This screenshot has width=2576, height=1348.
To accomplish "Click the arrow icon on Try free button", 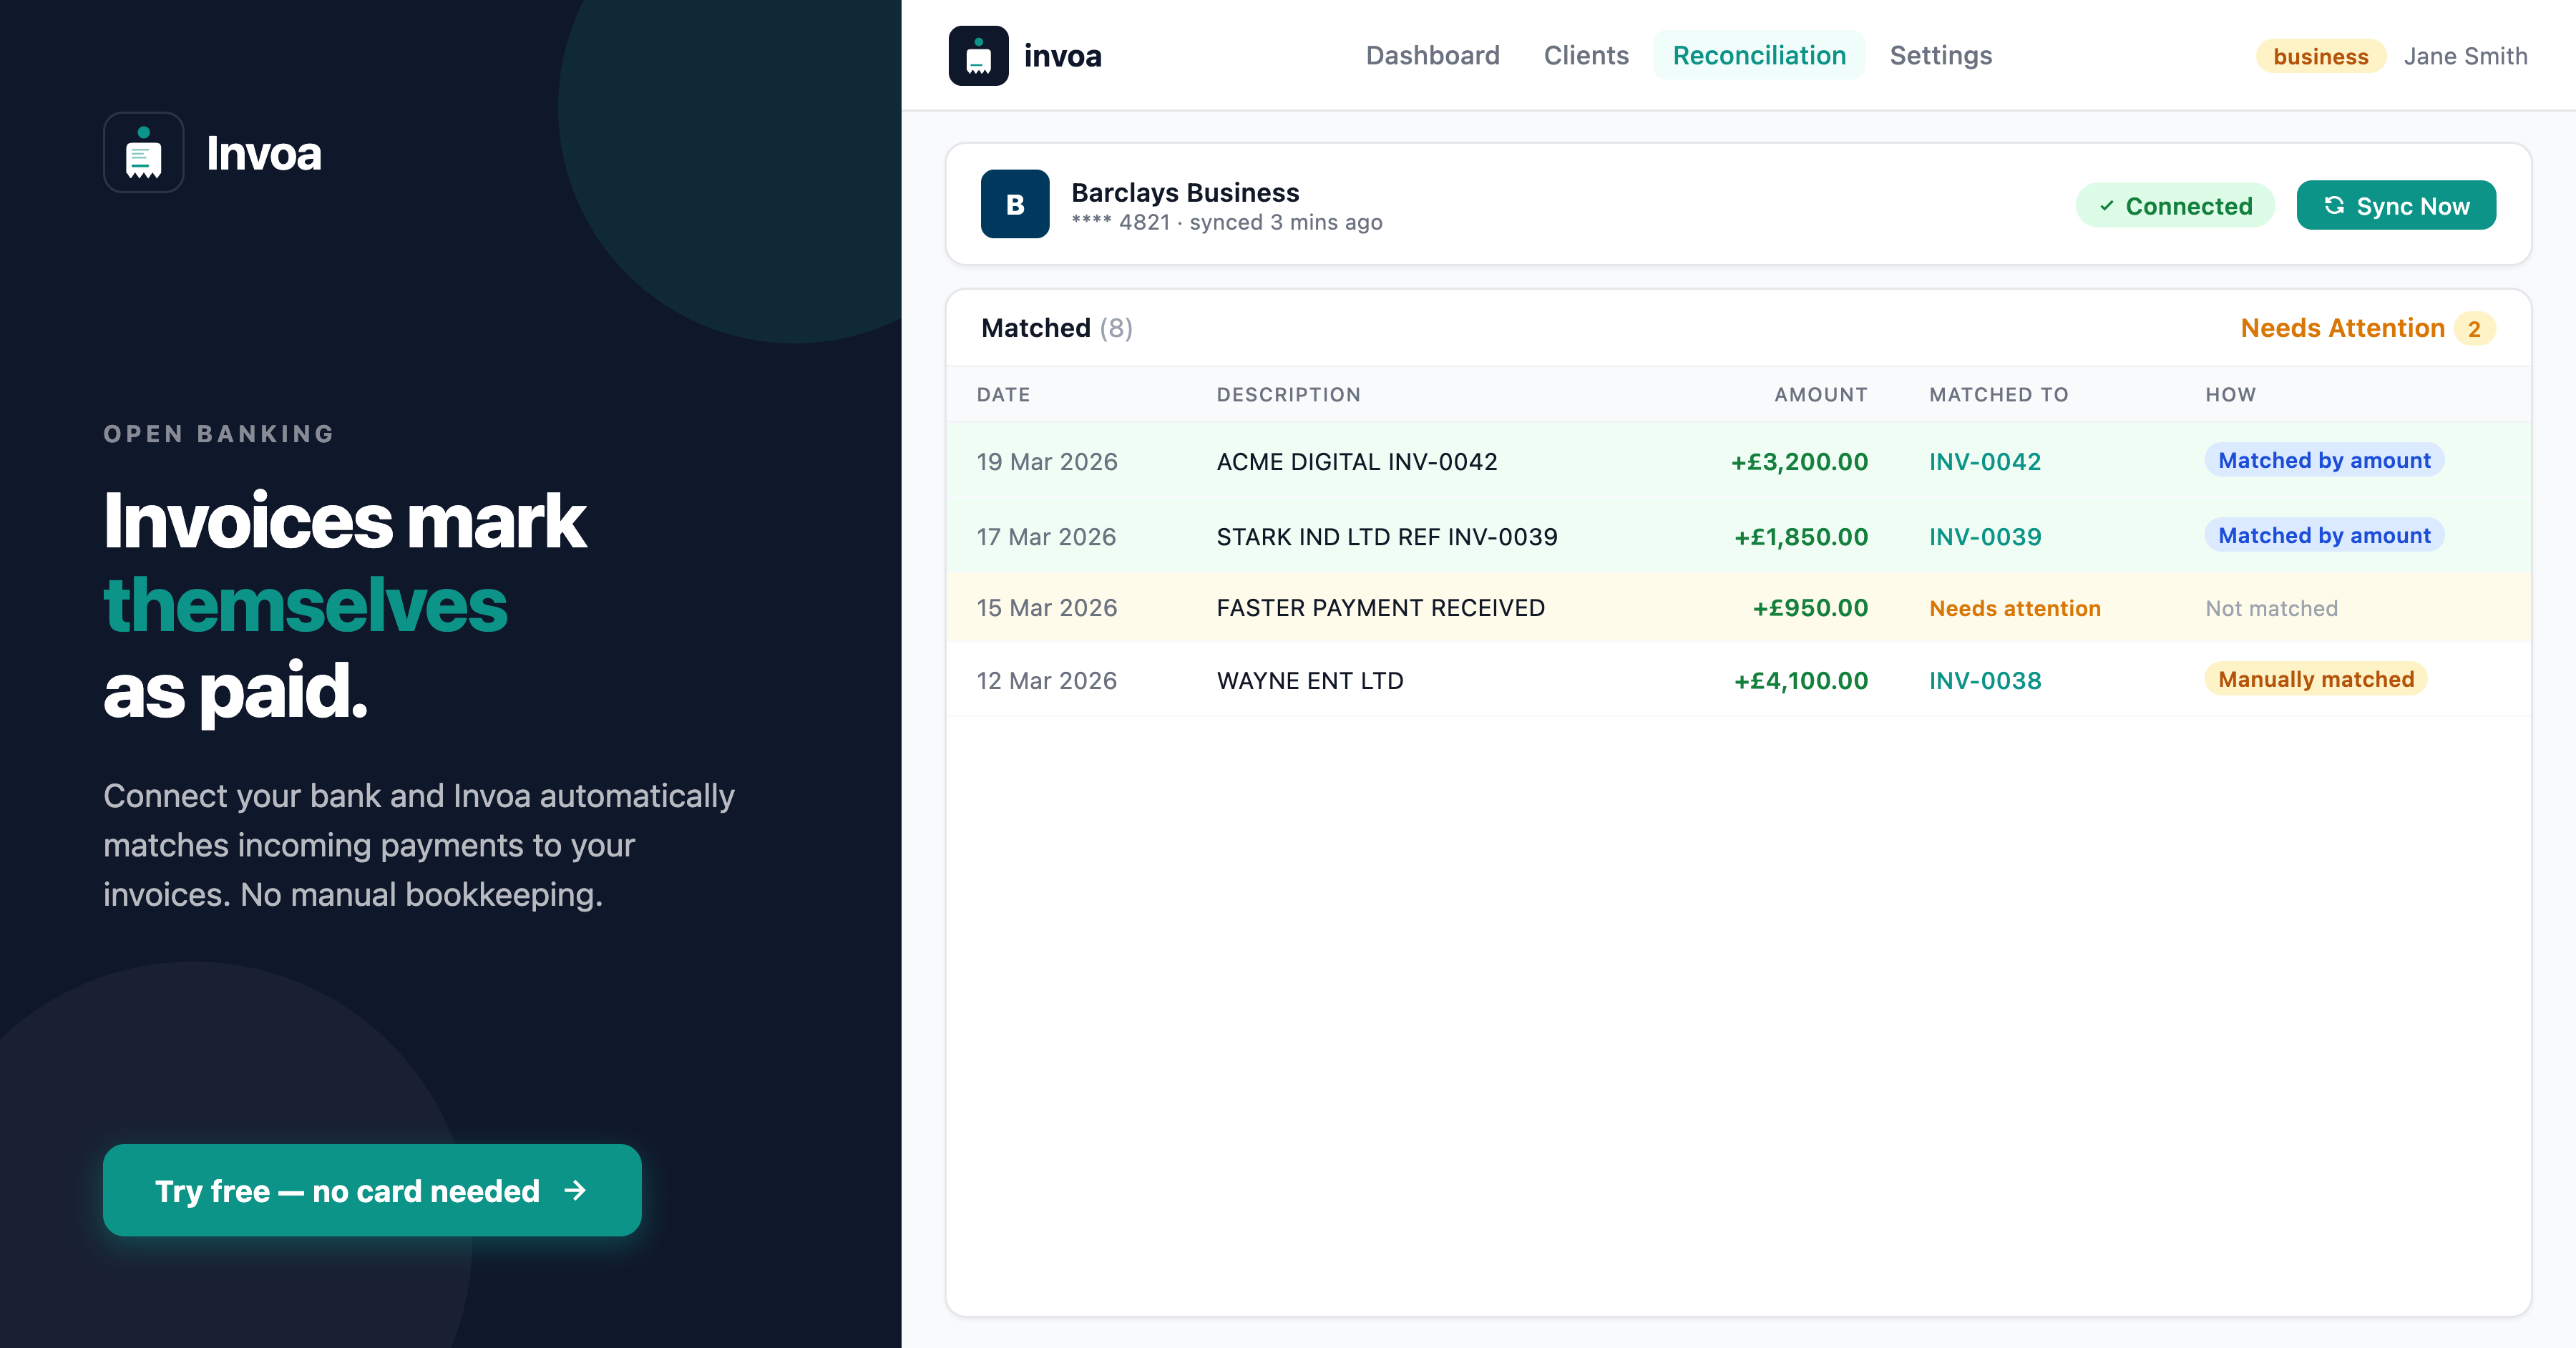I will tap(575, 1190).
